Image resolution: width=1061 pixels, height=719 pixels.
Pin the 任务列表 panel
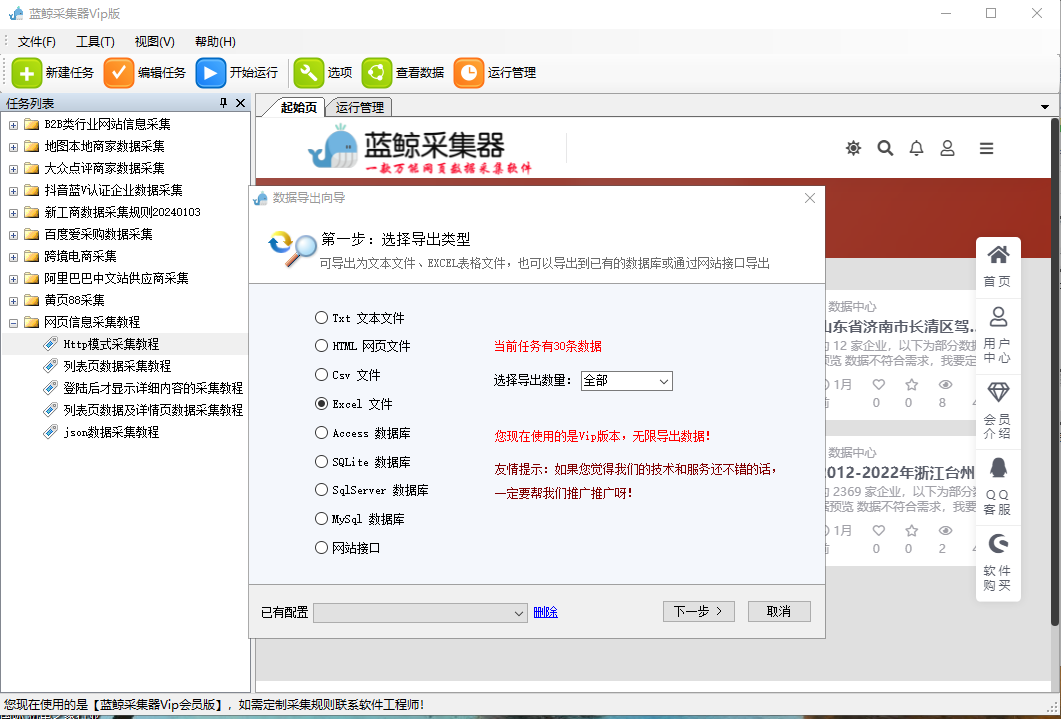(223, 103)
